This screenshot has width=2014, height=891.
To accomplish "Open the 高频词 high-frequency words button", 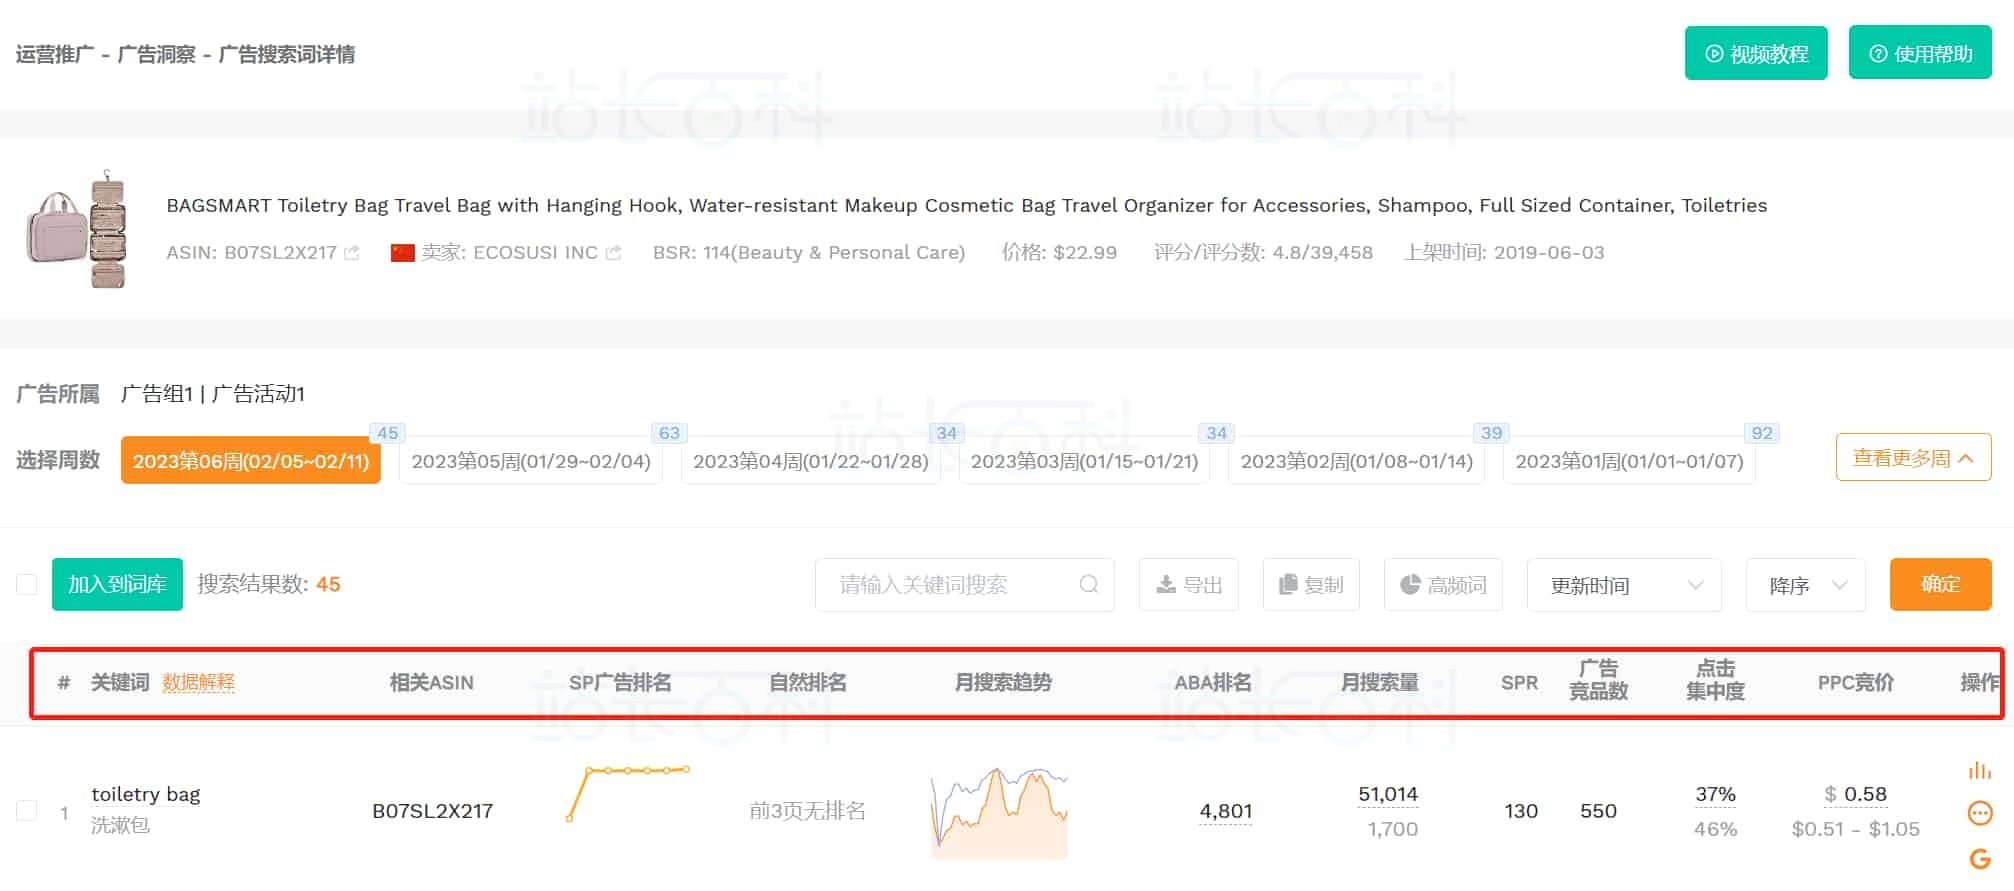I will pos(1442,584).
